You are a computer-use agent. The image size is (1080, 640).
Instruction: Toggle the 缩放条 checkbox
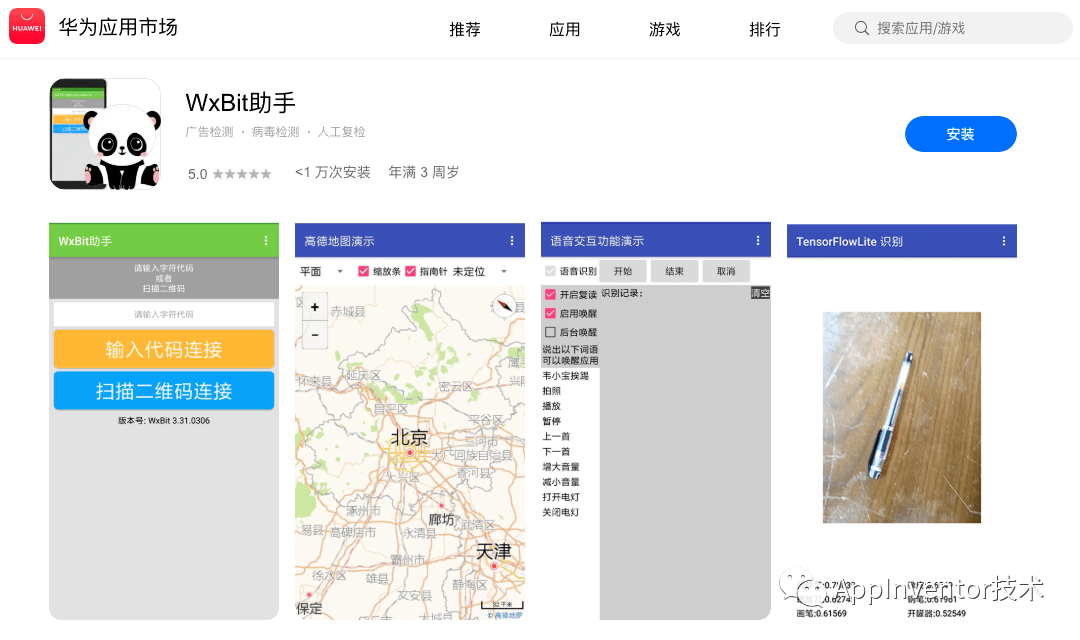point(363,271)
